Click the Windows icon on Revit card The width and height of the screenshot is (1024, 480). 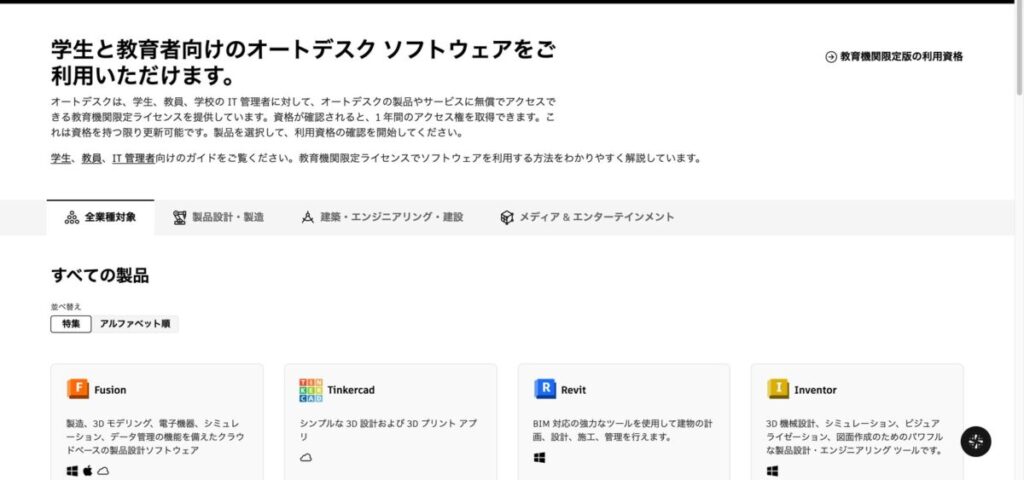[x=539, y=458]
